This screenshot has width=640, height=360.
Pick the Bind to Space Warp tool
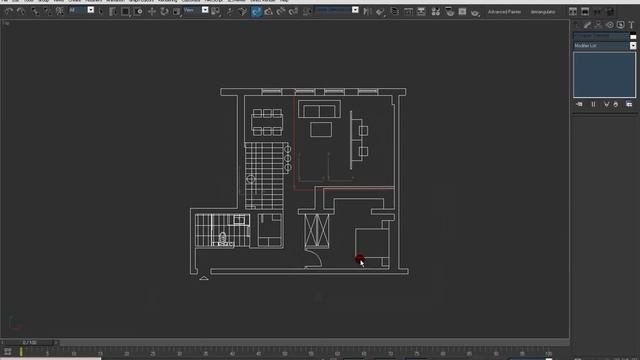(x=60, y=11)
